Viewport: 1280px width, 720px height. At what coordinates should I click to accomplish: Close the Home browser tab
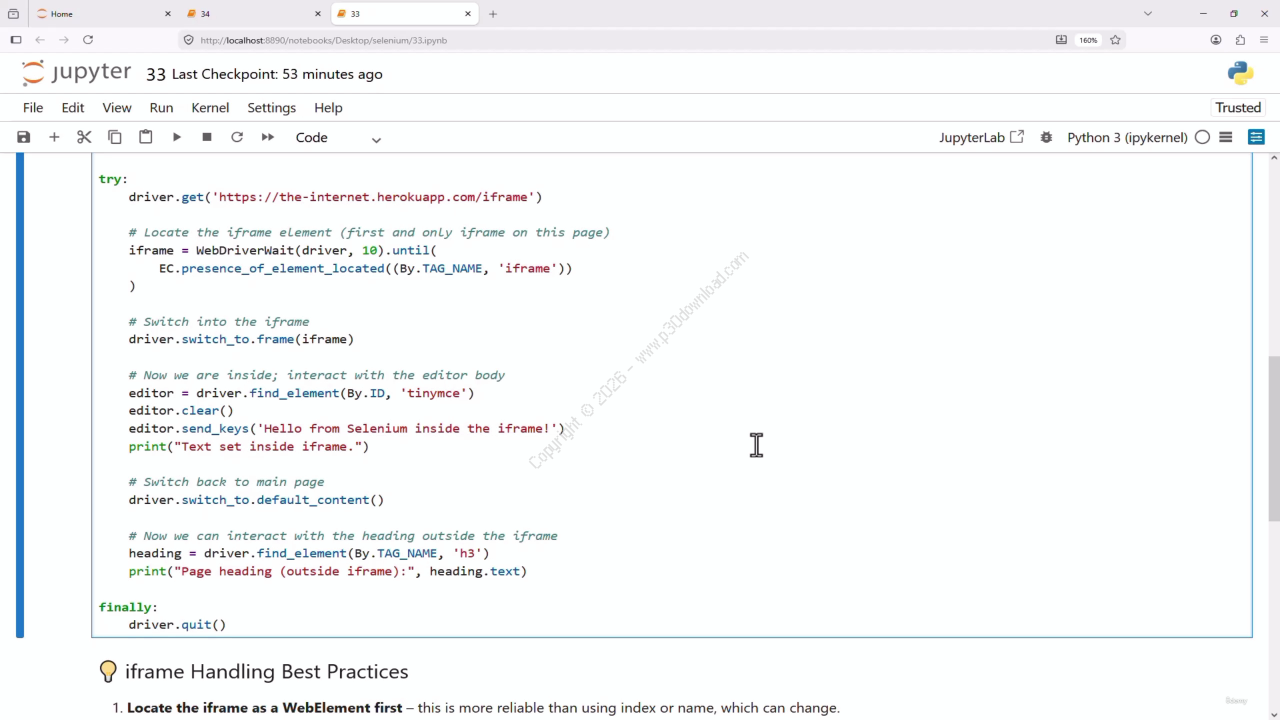click(x=167, y=14)
